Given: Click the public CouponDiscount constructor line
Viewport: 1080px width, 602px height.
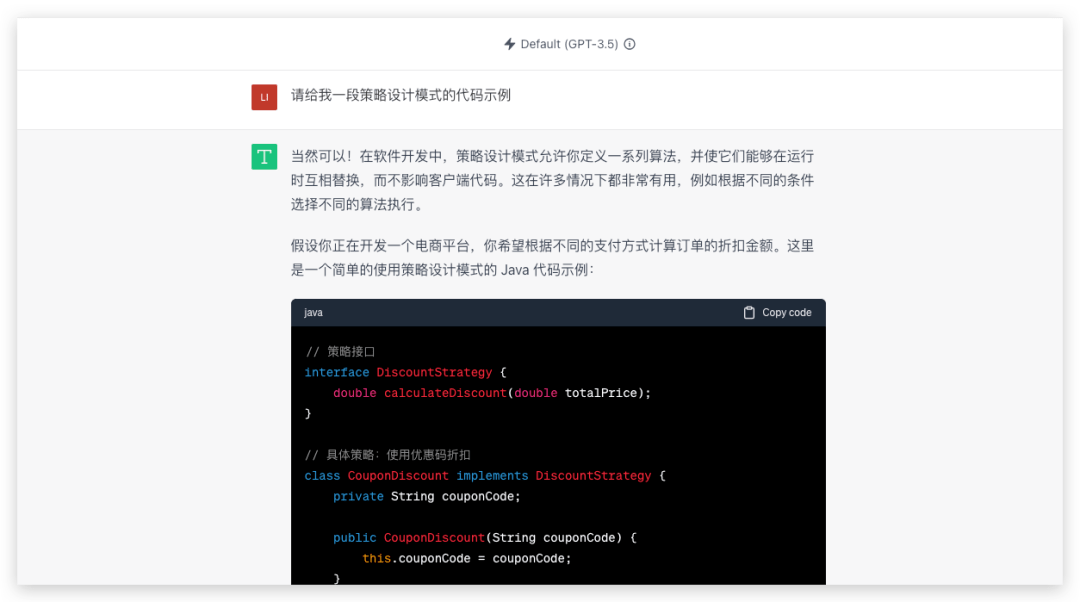Looking at the screenshot, I should (484, 538).
